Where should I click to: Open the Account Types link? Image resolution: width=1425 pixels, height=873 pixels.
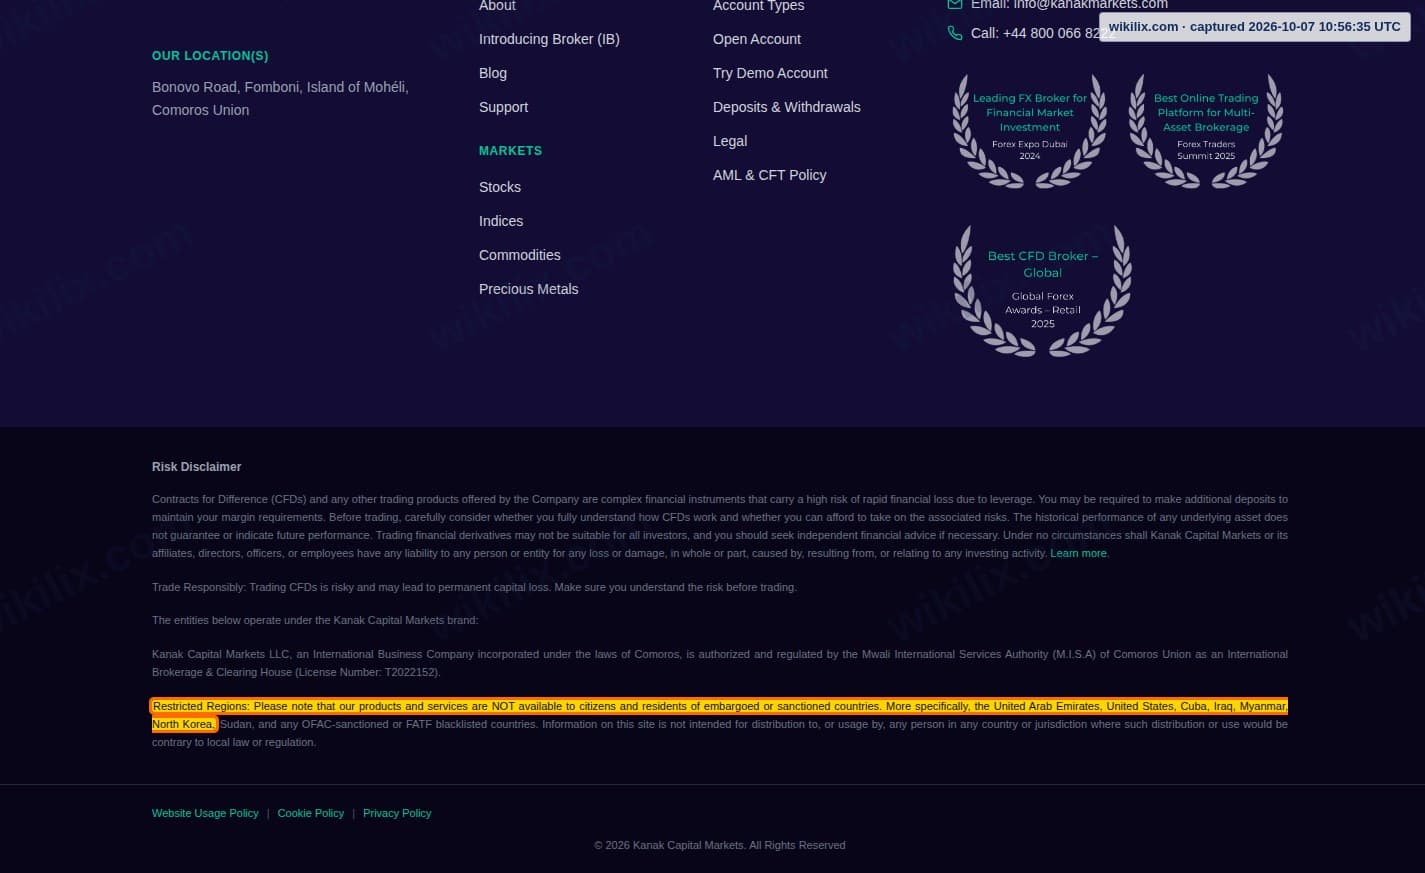(x=758, y=5)
